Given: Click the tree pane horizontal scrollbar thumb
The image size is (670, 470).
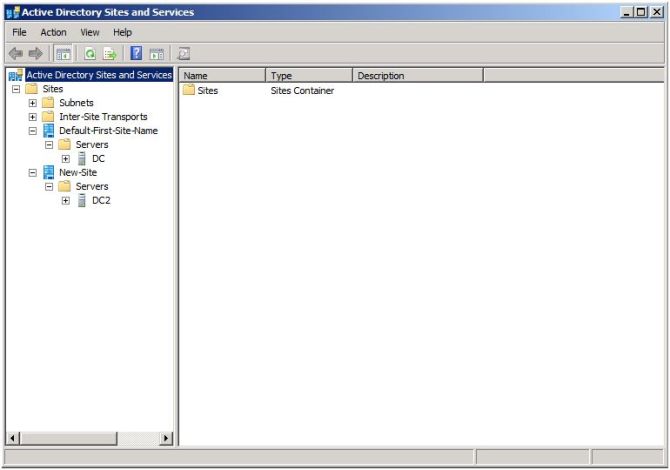Looking at the screenshot, I should point(68,438).
